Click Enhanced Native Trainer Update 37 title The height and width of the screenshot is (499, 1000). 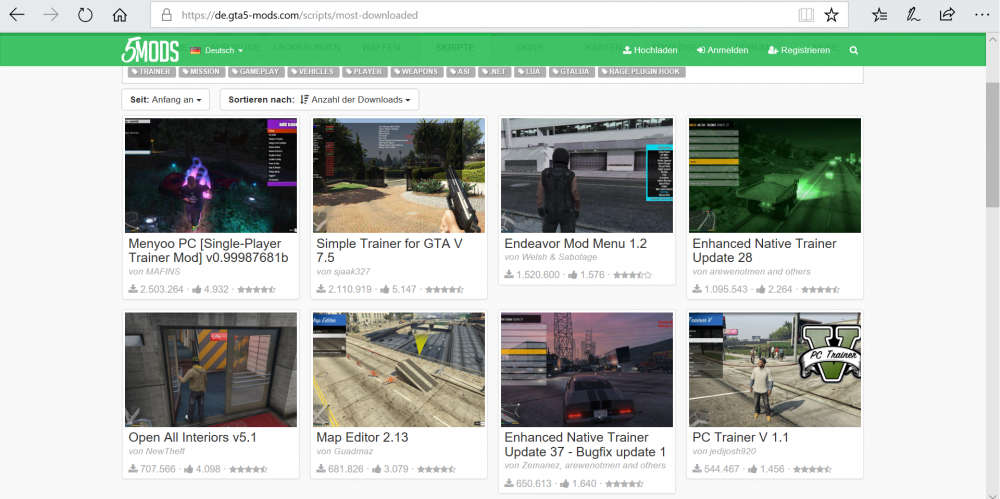585,445
